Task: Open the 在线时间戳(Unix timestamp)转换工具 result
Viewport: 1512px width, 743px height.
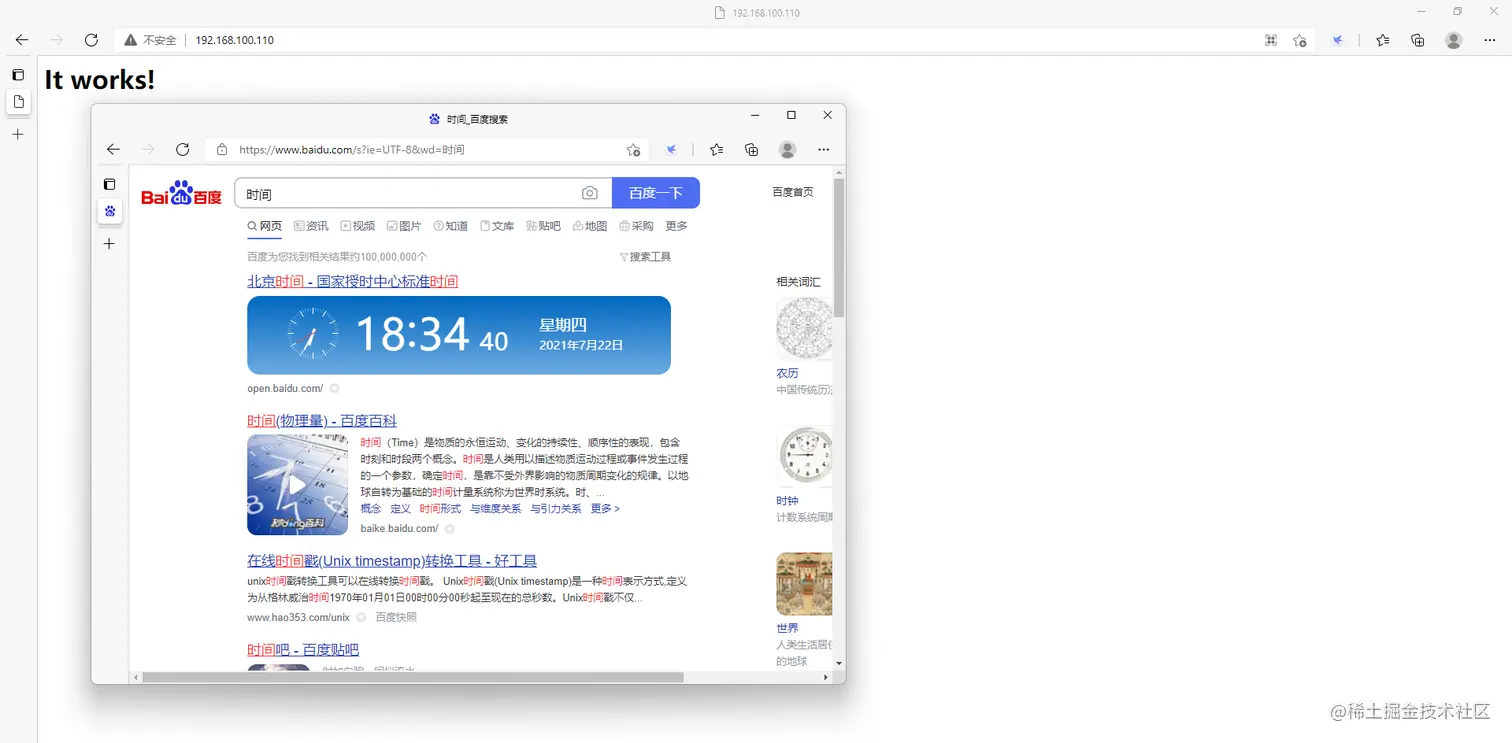Action: pos(392,561)
